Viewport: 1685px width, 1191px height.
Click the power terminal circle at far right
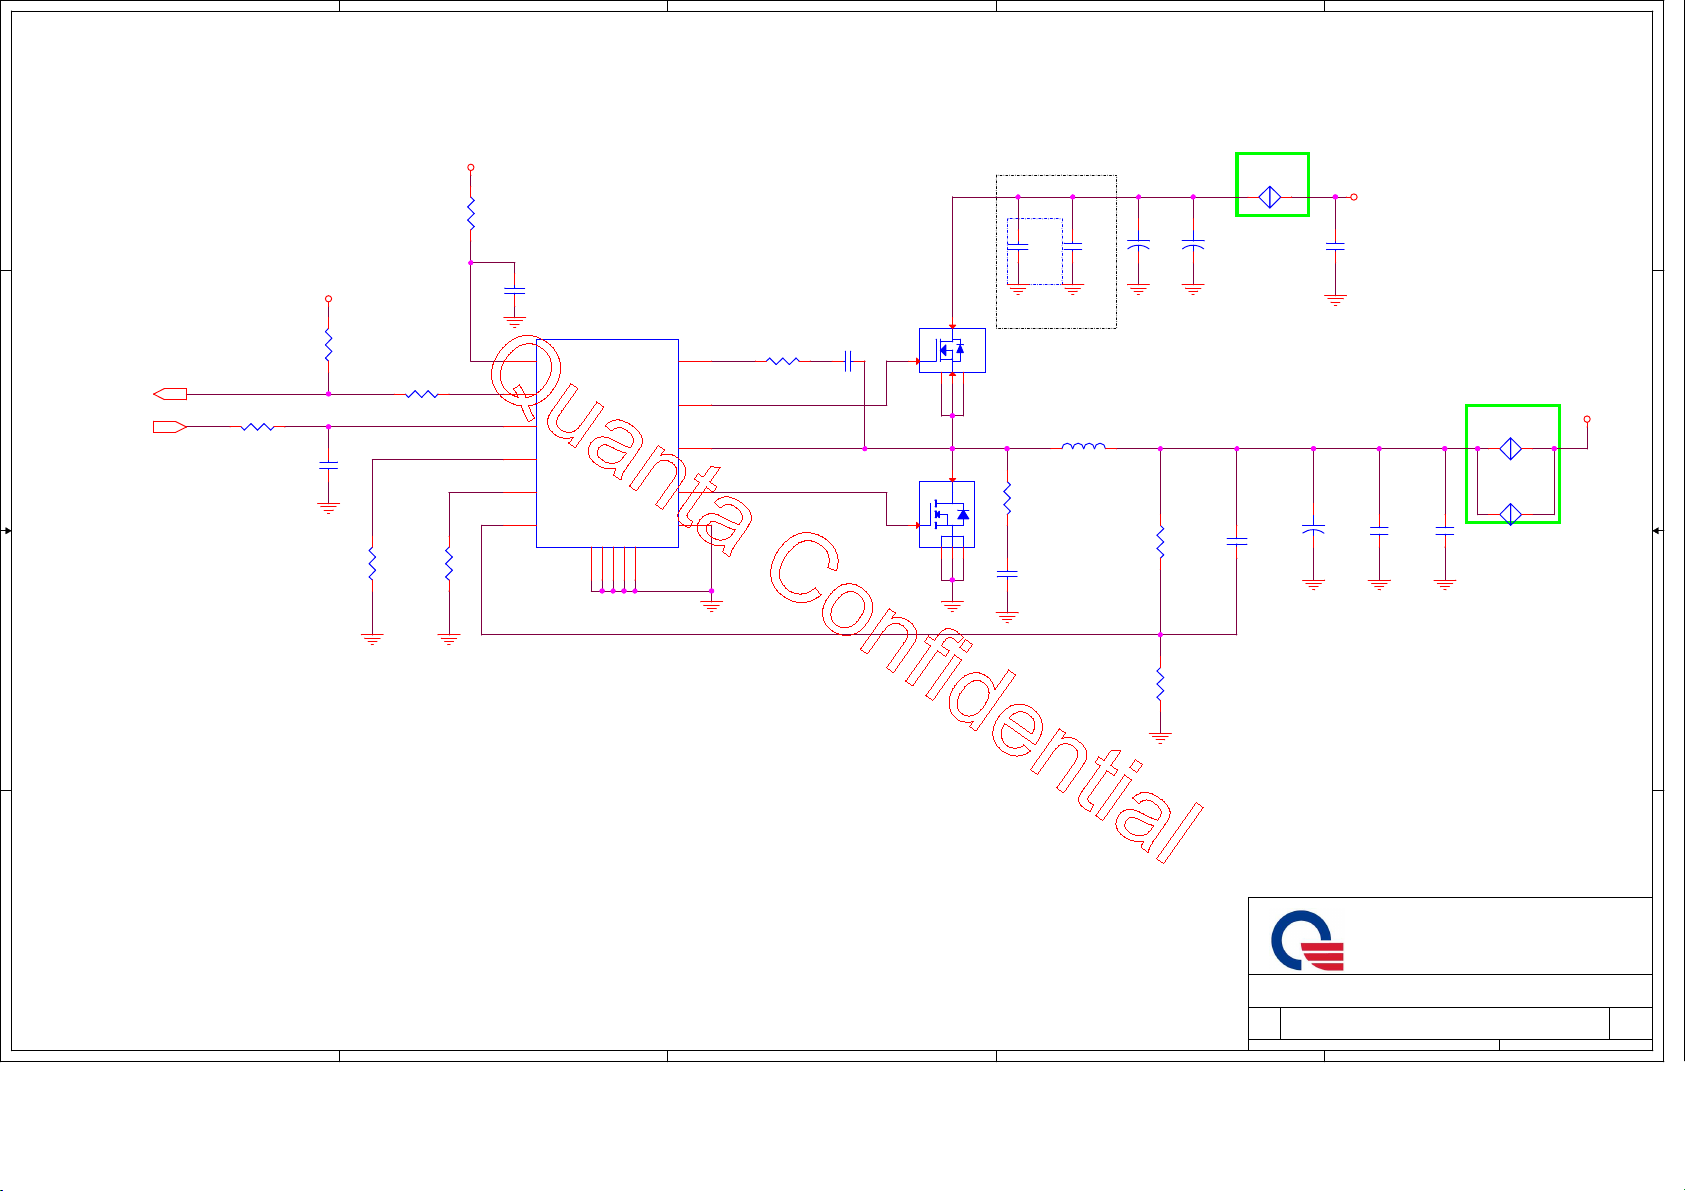(1587, 420)
